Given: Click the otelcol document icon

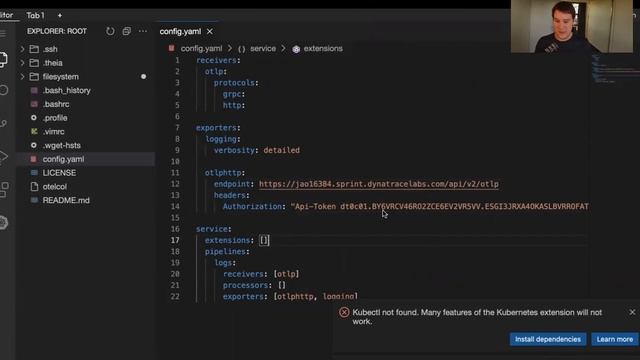Looking at the screenshot, I should [34, 187].
